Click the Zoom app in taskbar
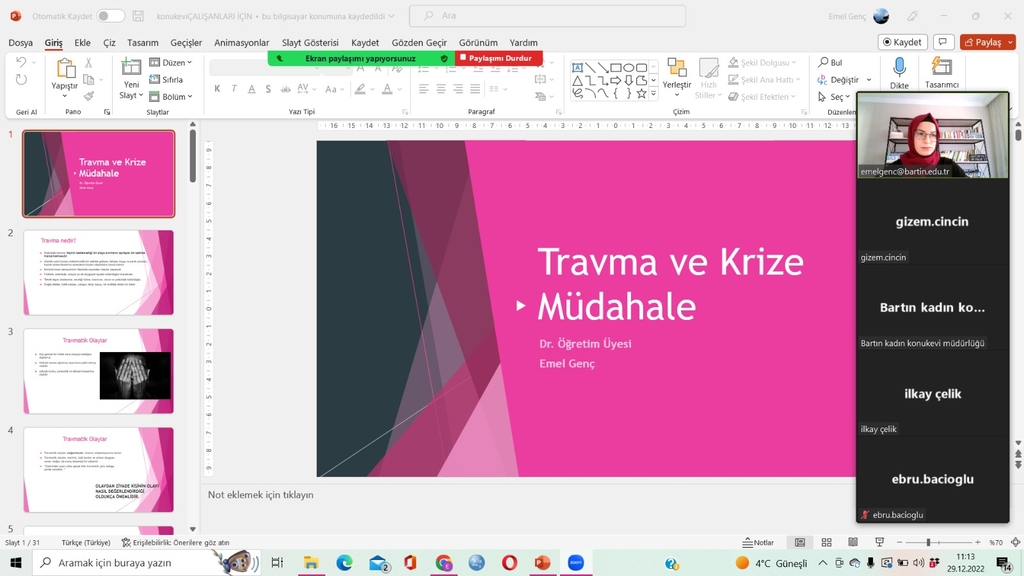1024x576 pixels. [x=575, y=563]
